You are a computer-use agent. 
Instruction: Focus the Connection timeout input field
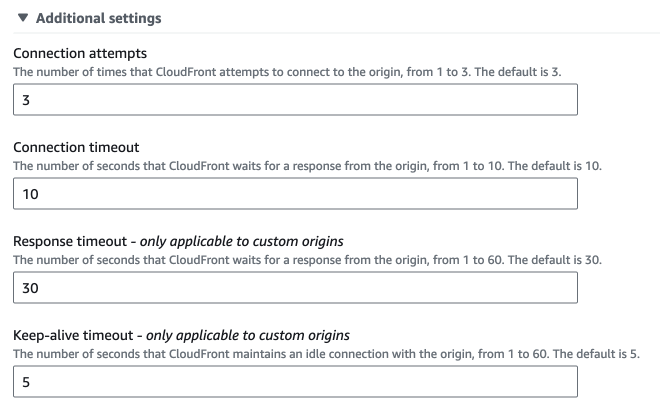coord(296,193)
